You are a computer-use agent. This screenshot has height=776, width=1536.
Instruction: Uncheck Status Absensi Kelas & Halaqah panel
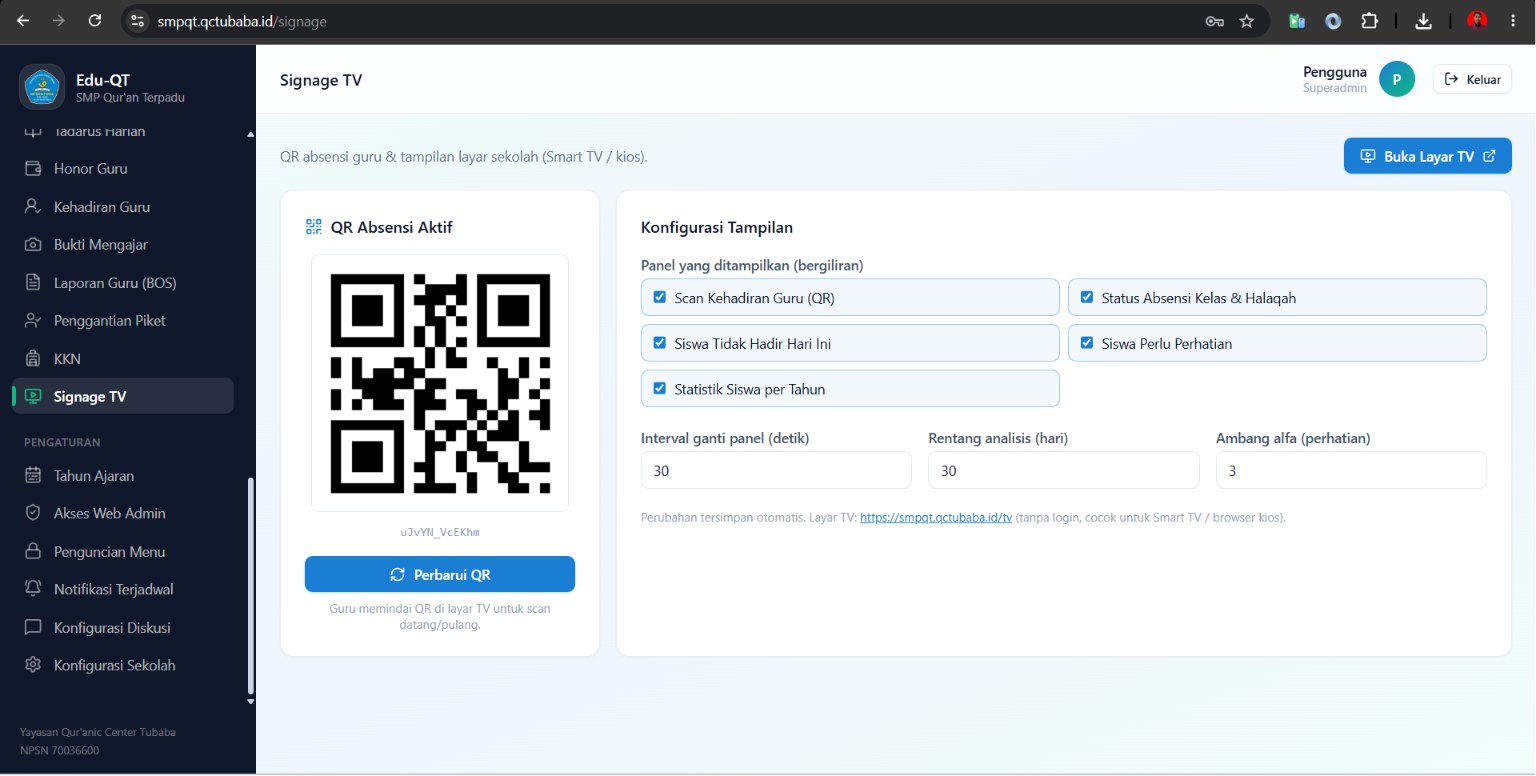point(1087,297)
